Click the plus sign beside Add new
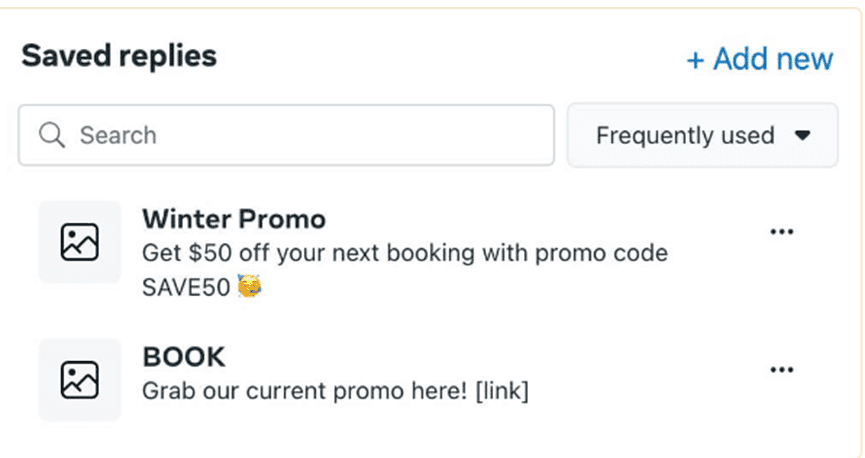The image size is (865, 458). pyautogui.click(x=696, y=60)
